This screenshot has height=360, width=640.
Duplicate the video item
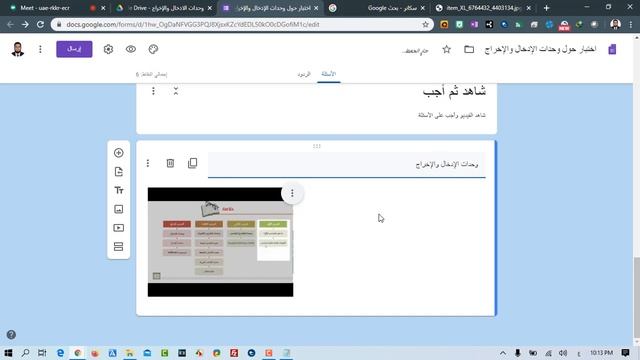[x=192, y=163]
